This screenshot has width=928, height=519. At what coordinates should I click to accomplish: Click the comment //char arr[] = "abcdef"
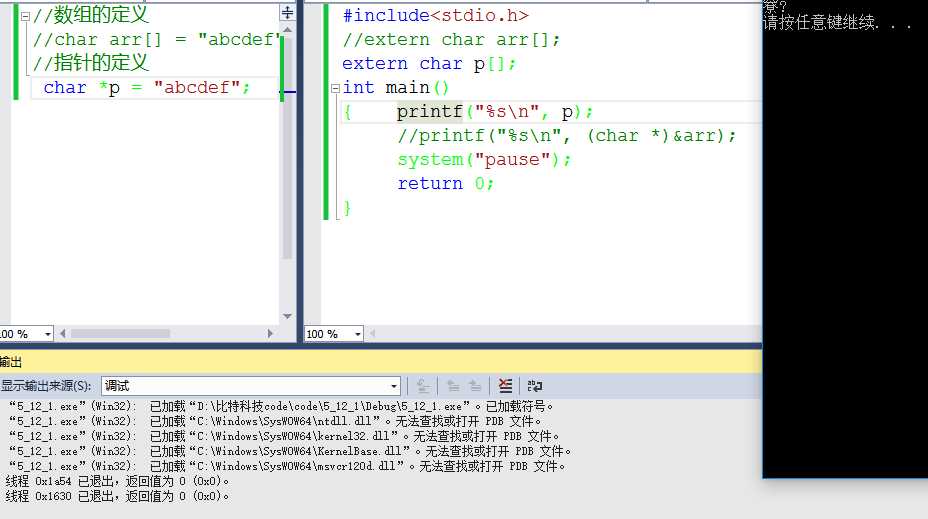click(x=156, y=40)
